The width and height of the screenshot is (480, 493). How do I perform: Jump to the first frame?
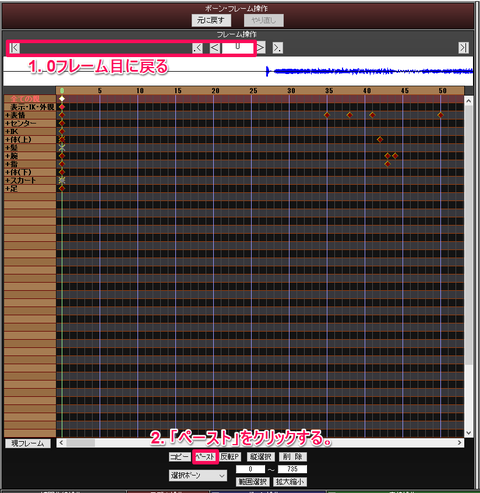14,48
